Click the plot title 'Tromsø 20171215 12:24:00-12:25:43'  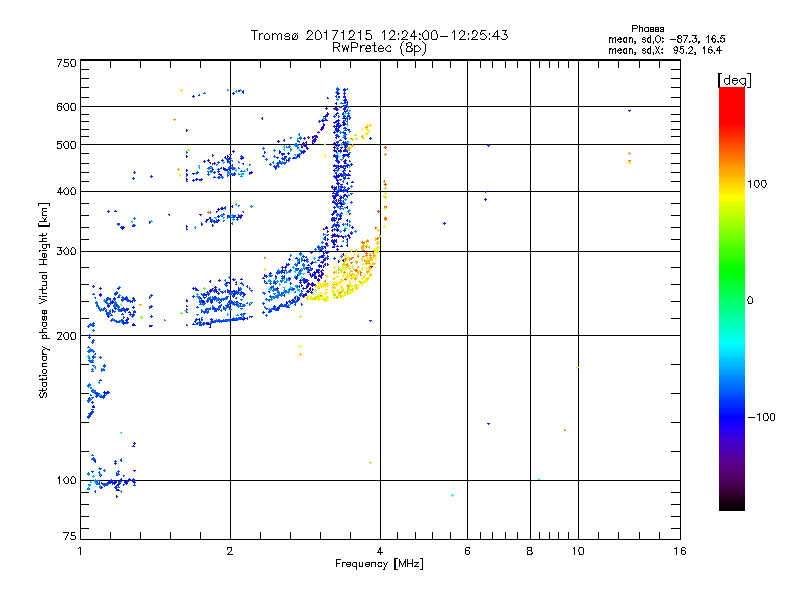pos(379,35)
